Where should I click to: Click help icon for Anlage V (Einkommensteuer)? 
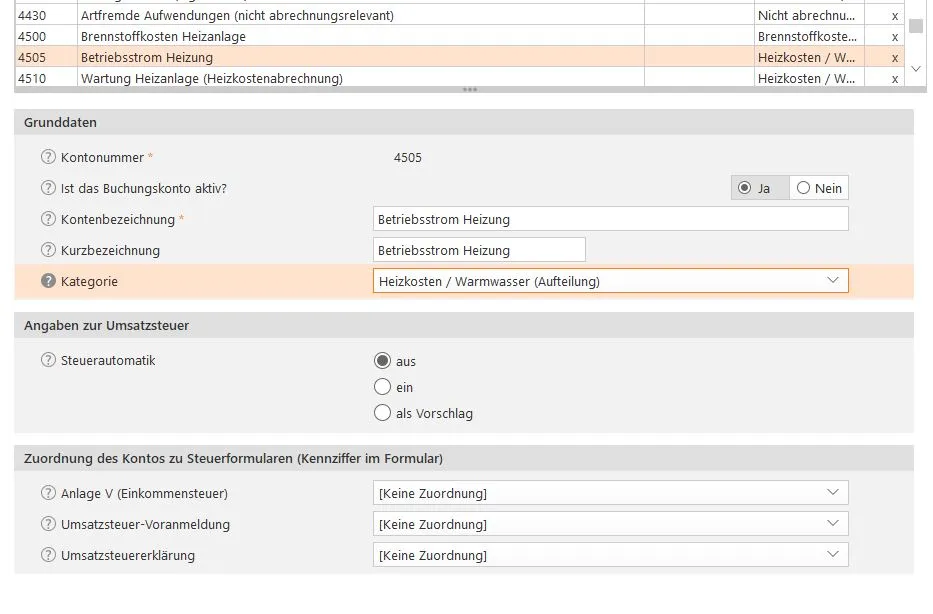click(48, 493)
